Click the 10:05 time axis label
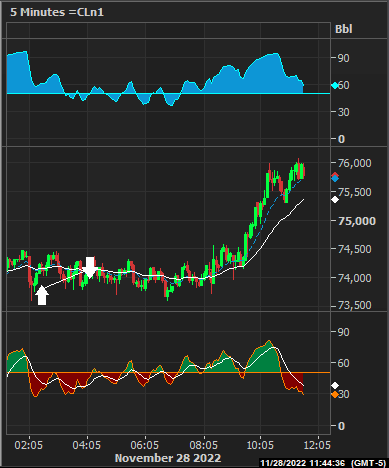This screenshot has height=468, width=389. (x=260, y=445)
